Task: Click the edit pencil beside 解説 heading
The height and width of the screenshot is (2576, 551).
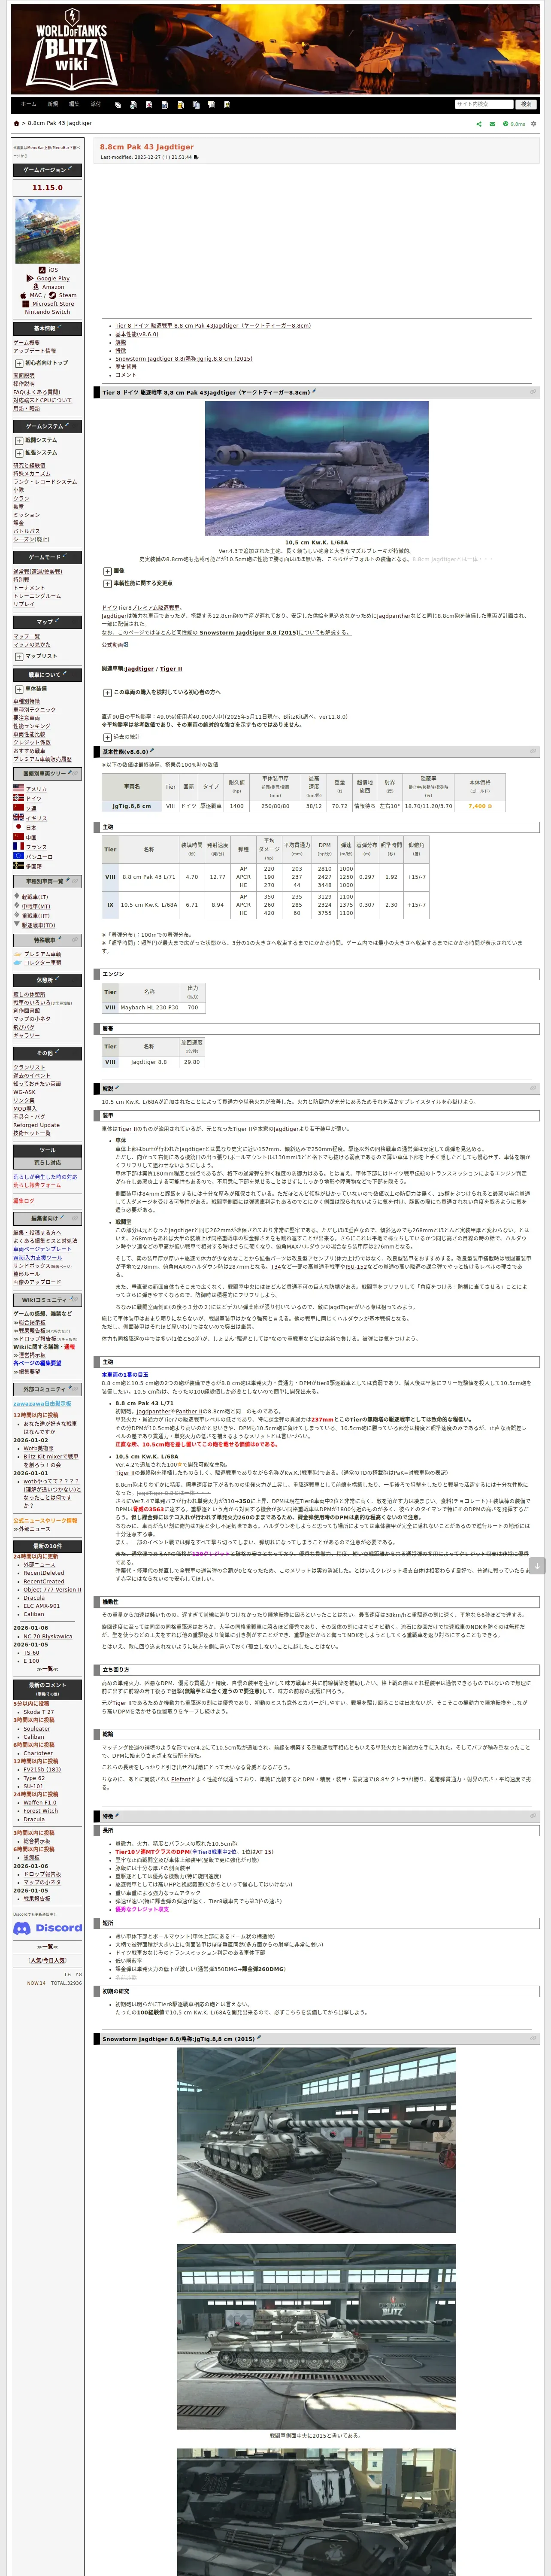Action: click(118, 1088)
